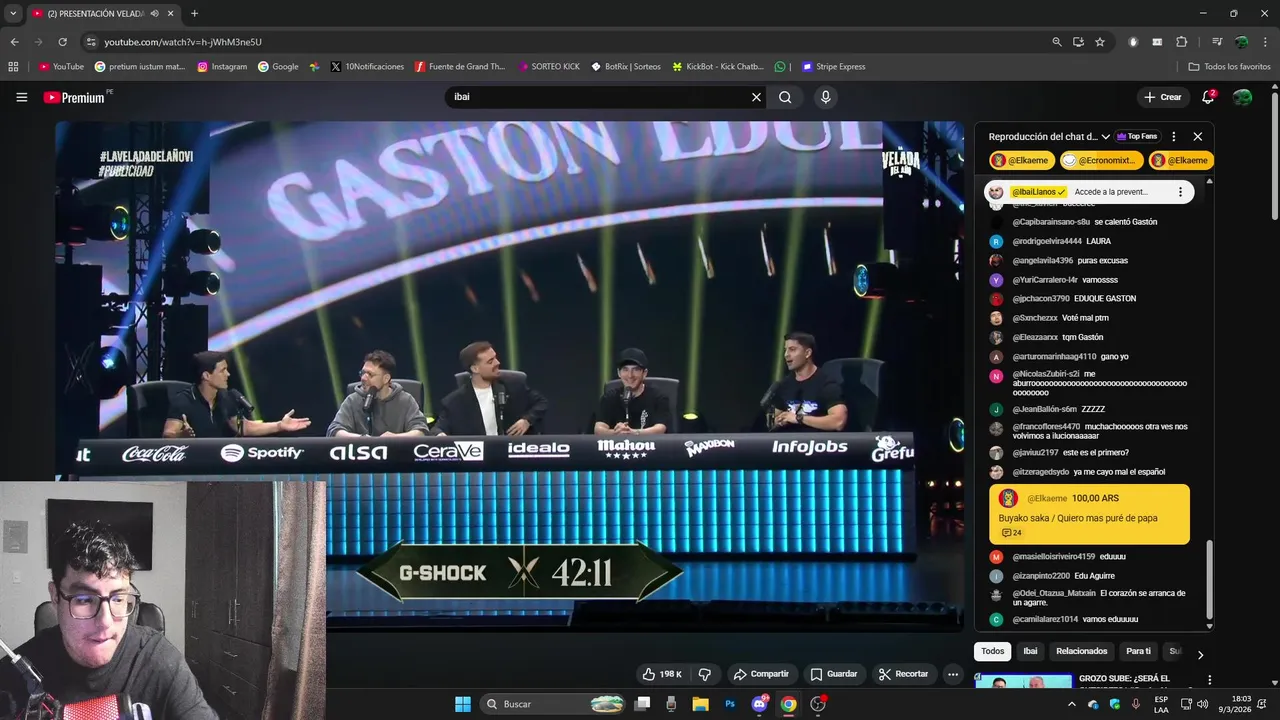This screenshot has height=720, width=1280.
Task: Click chat messages scrollbar
Action: 1209,580
